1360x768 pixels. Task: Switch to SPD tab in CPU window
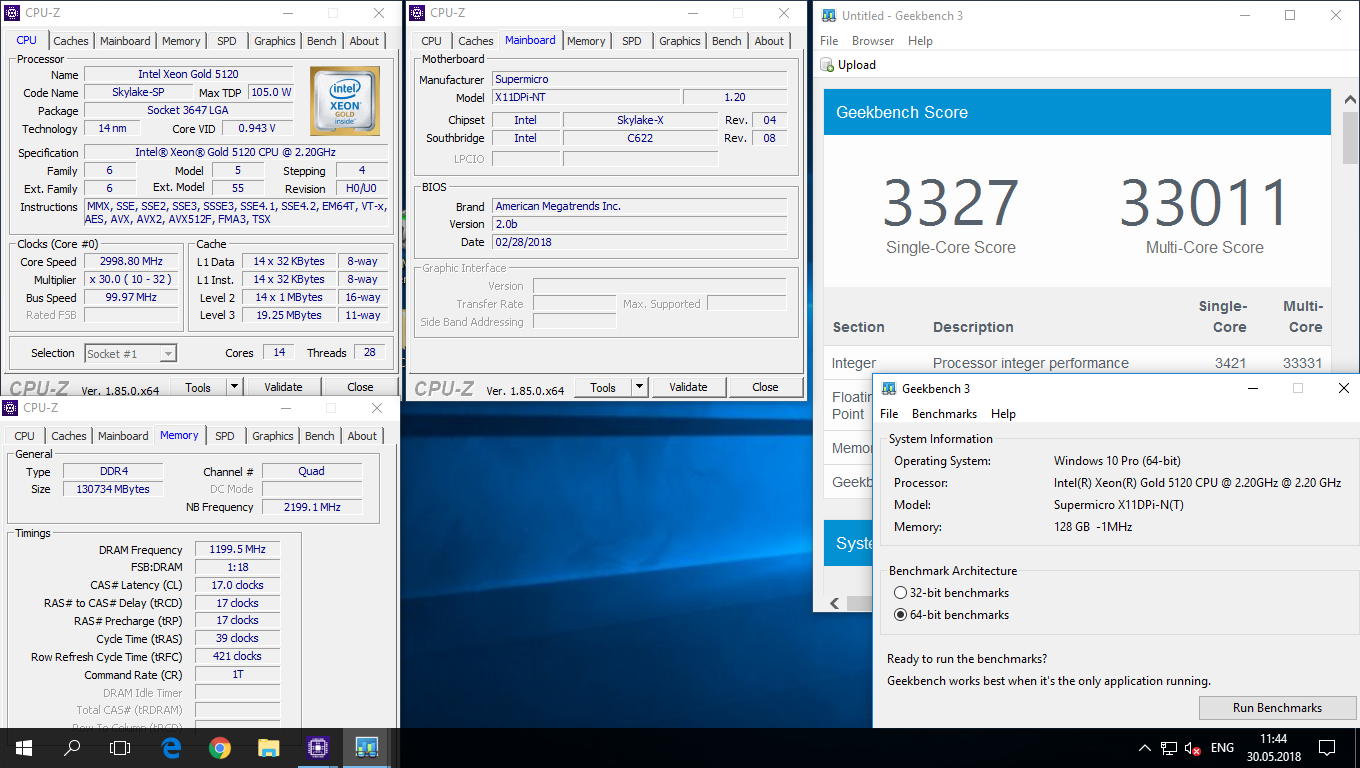tap(227, 41)
